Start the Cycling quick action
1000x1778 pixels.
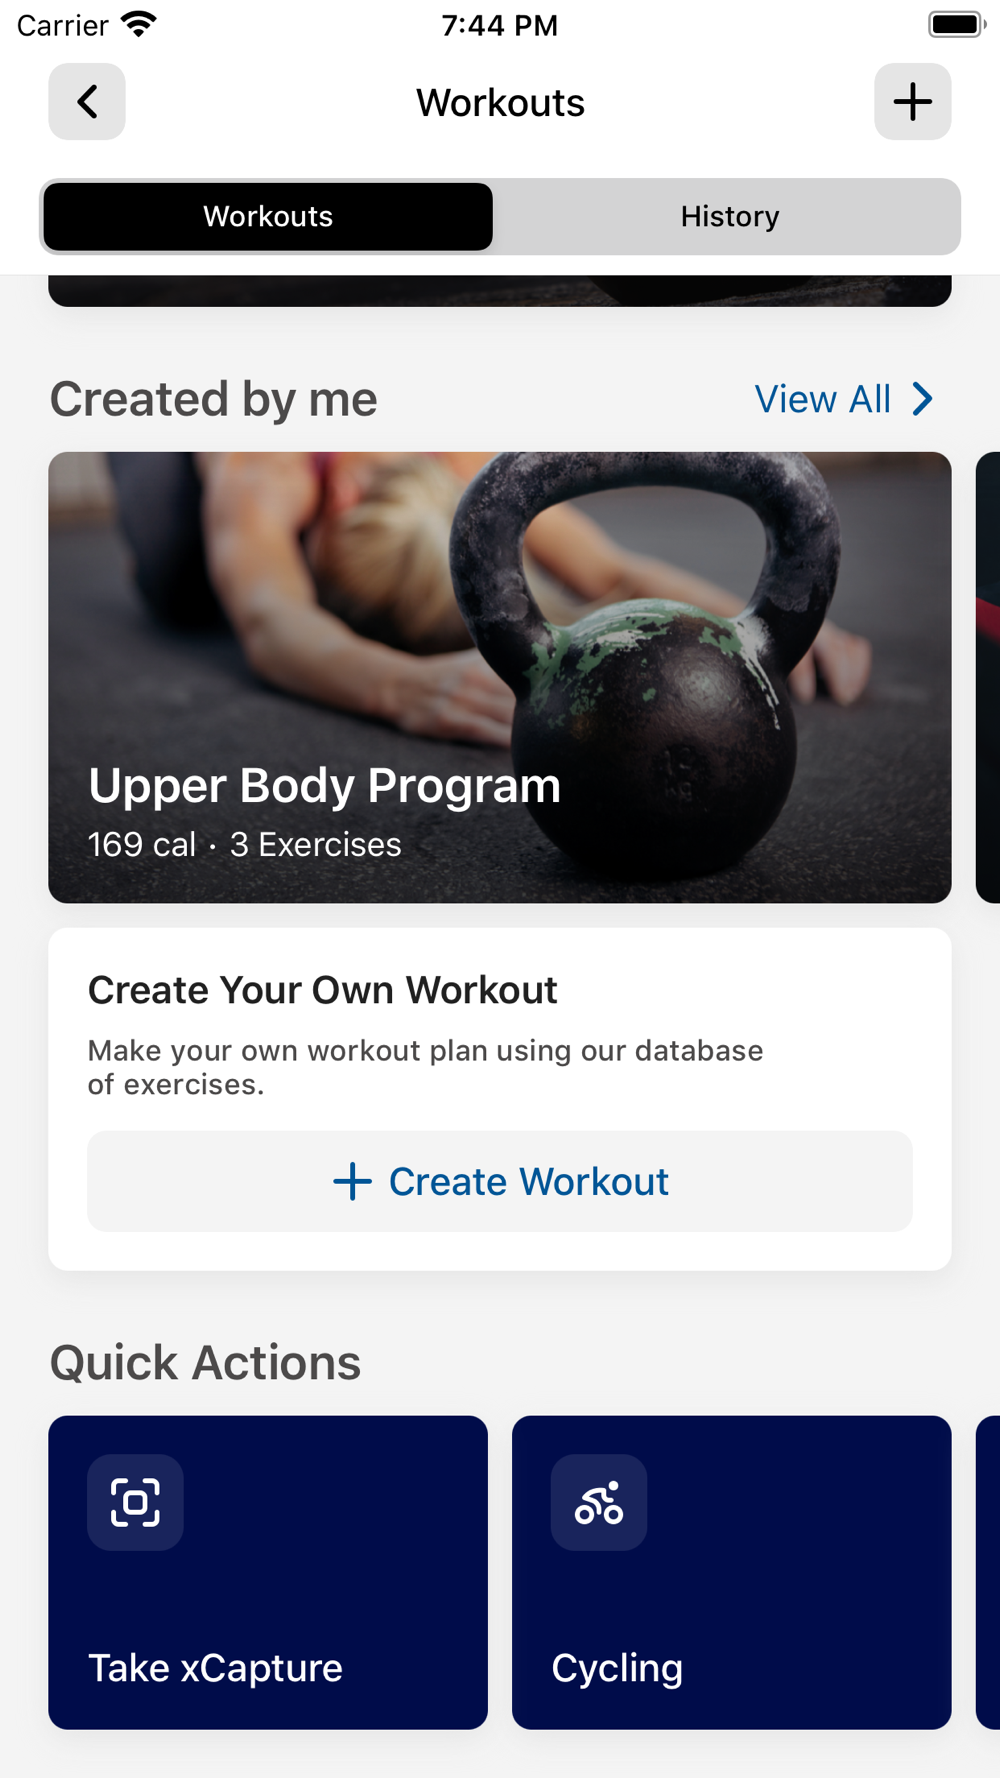click(731, 1572)
